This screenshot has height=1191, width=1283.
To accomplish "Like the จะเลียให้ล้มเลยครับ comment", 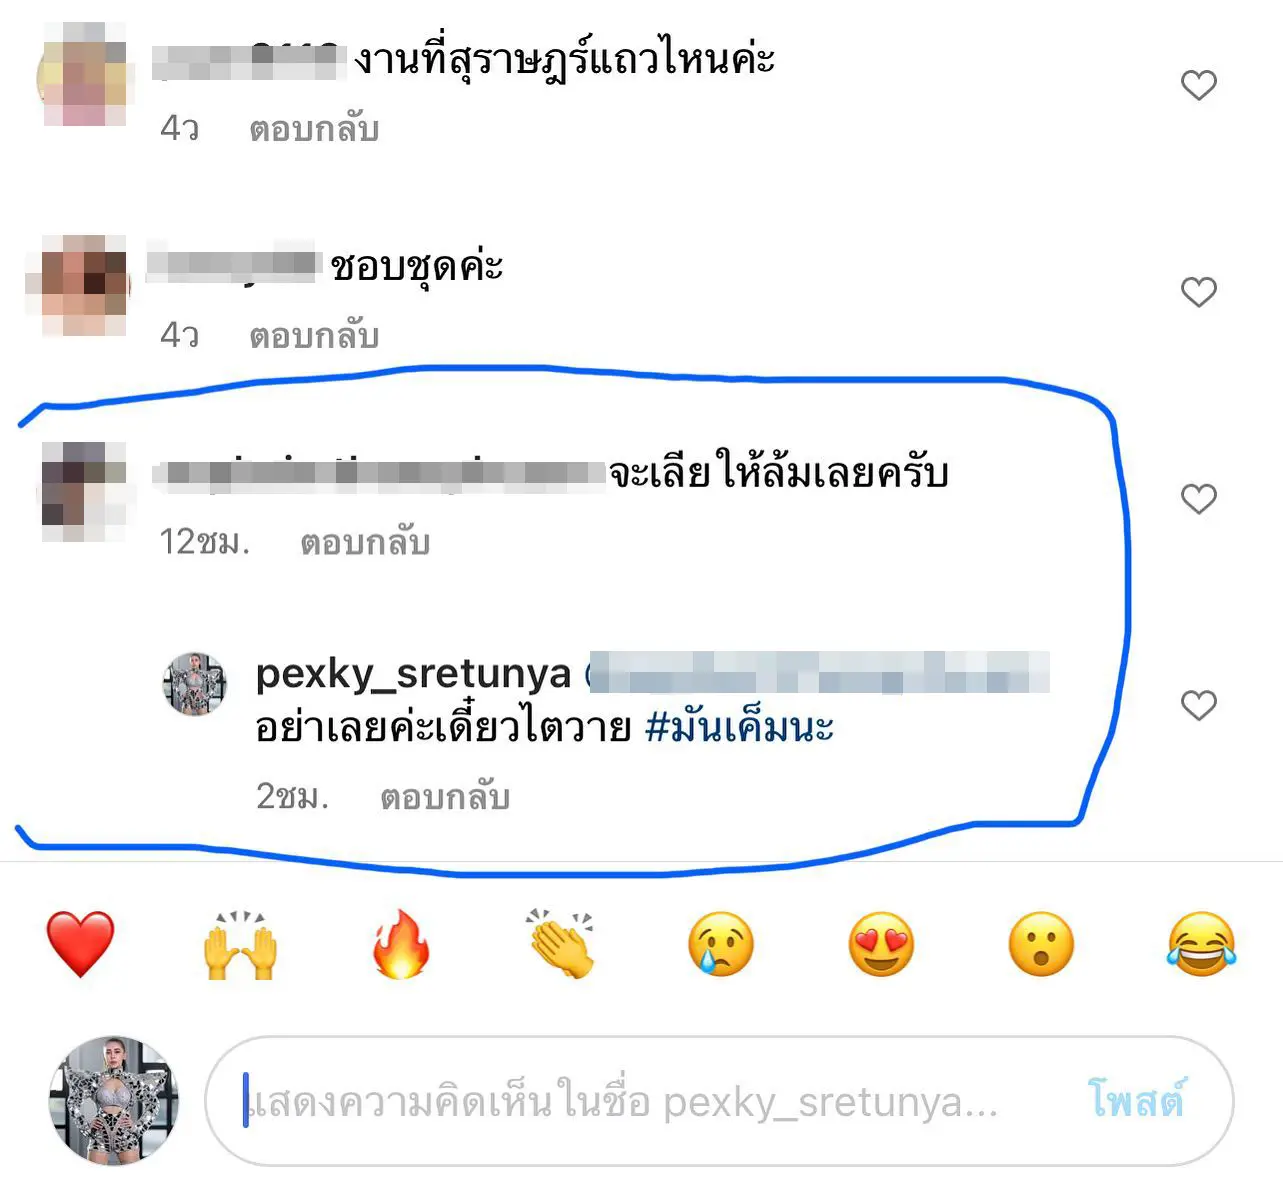I will click(x=1198, y=499).
